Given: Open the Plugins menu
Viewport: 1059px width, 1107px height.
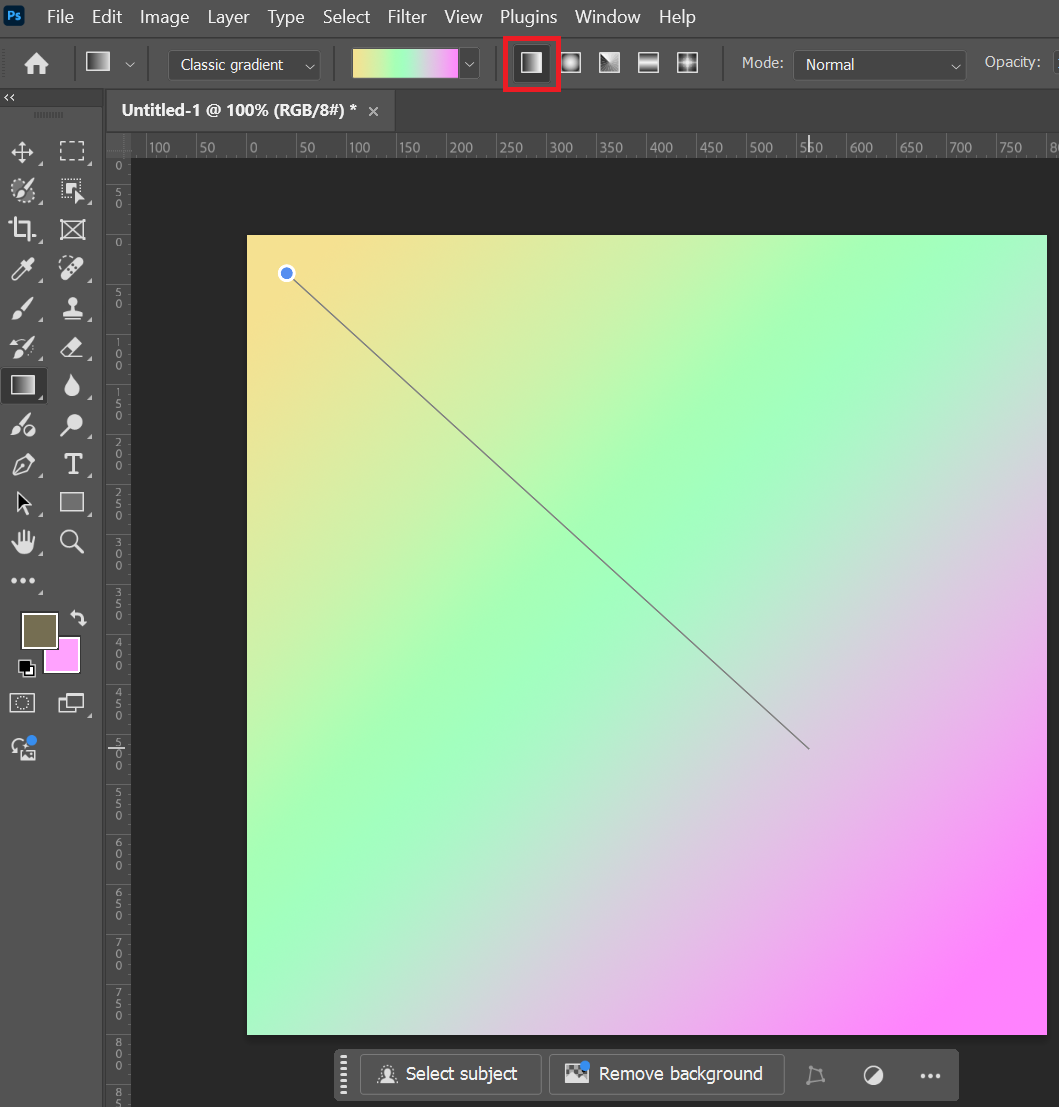Looking at the screenshot, I should 528,17.
